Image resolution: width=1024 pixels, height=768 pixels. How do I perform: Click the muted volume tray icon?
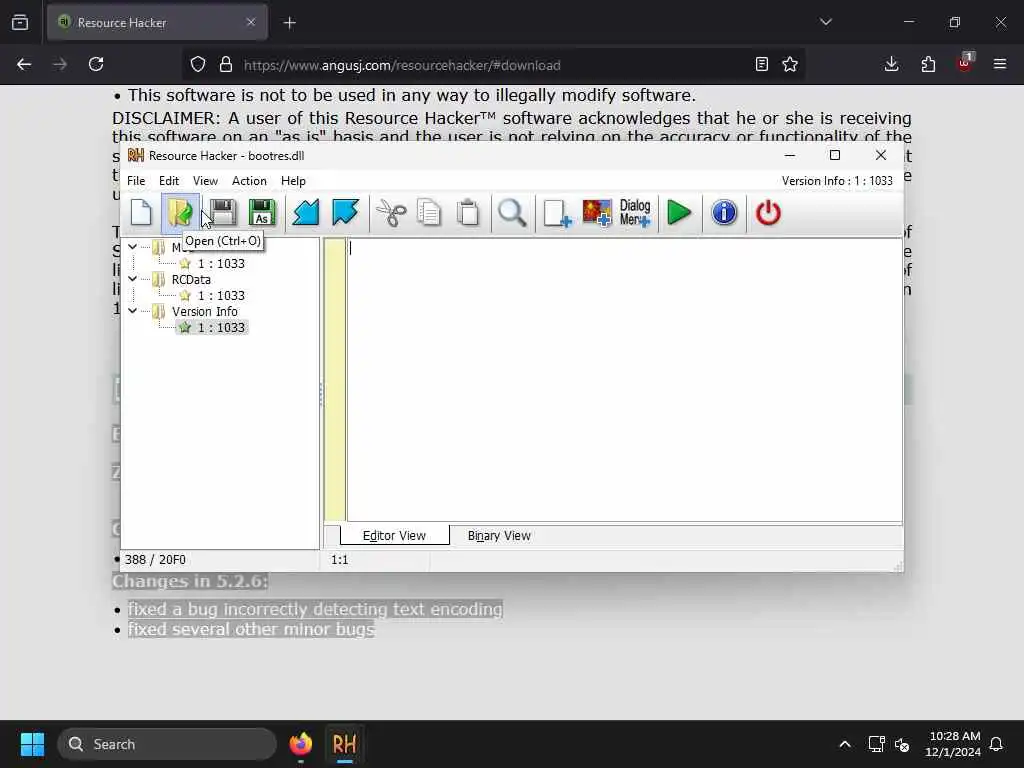point(903,744)
